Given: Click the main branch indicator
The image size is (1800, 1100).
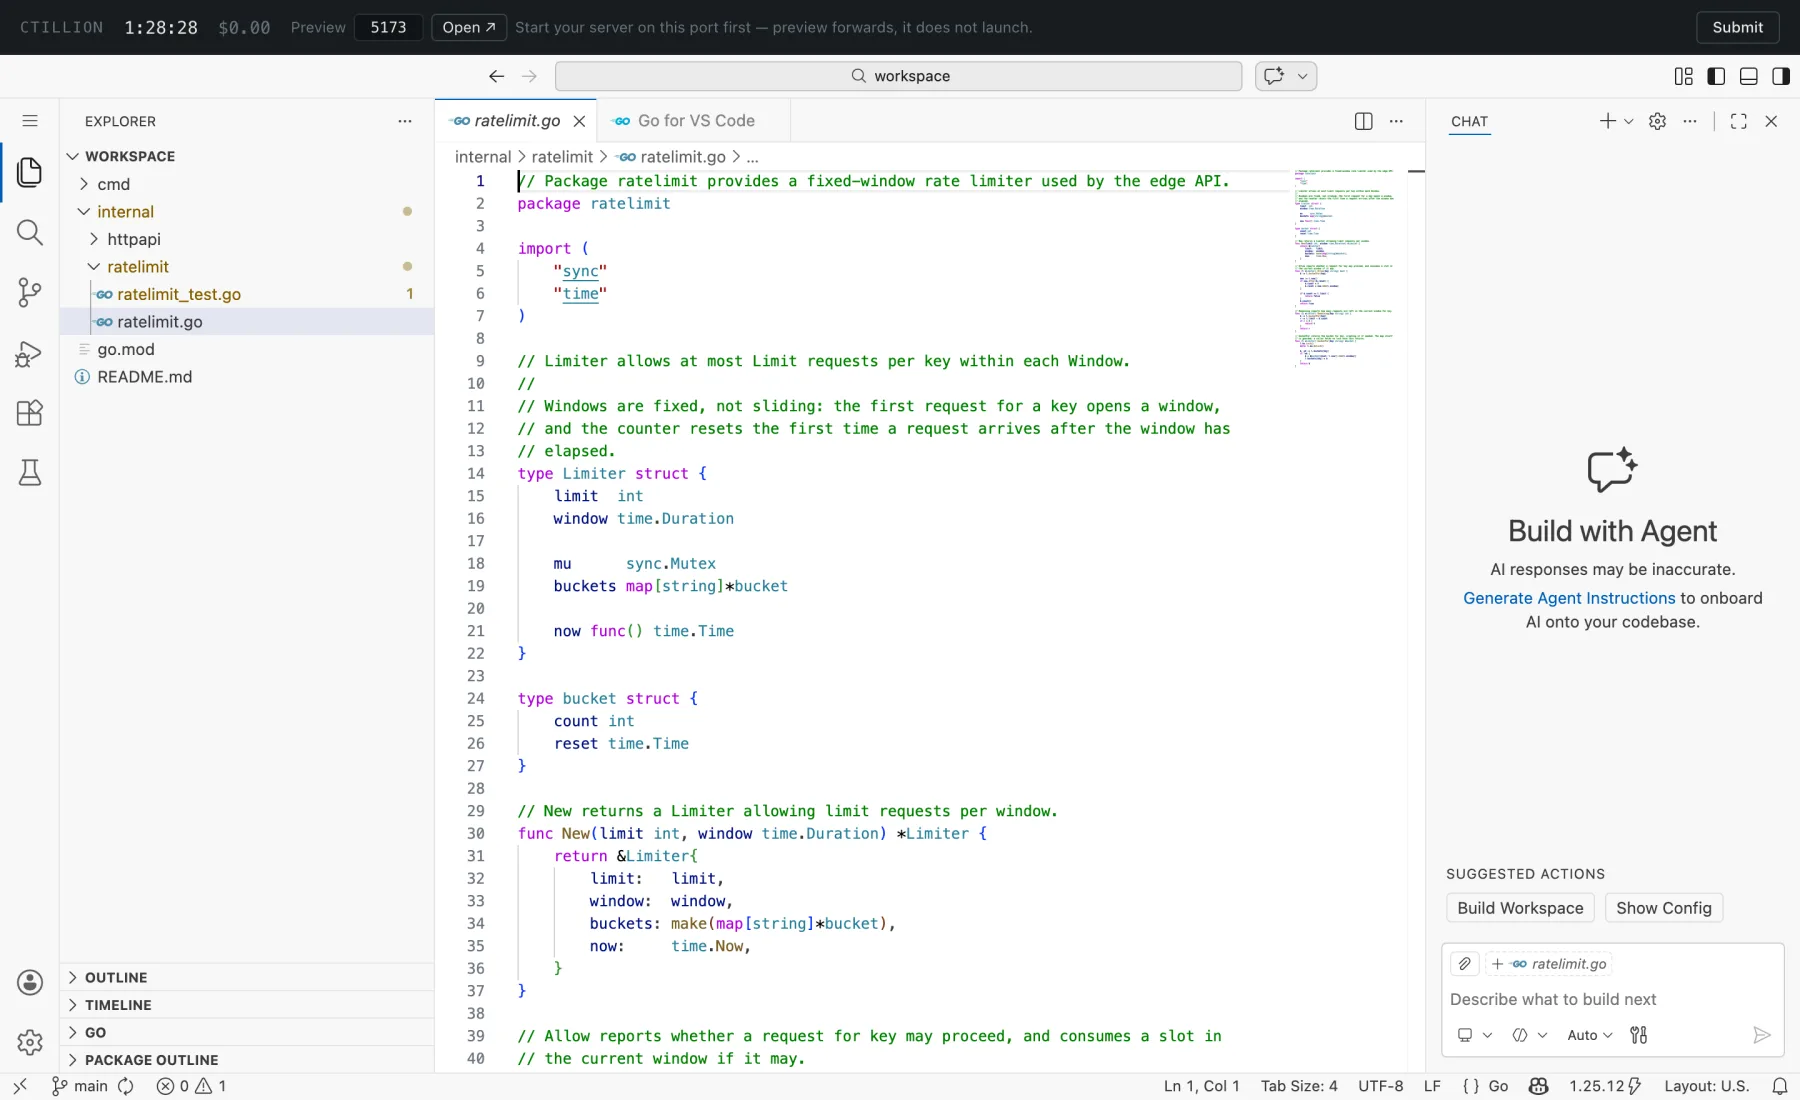Looking at the screenshot, I should pos(80,1086).
